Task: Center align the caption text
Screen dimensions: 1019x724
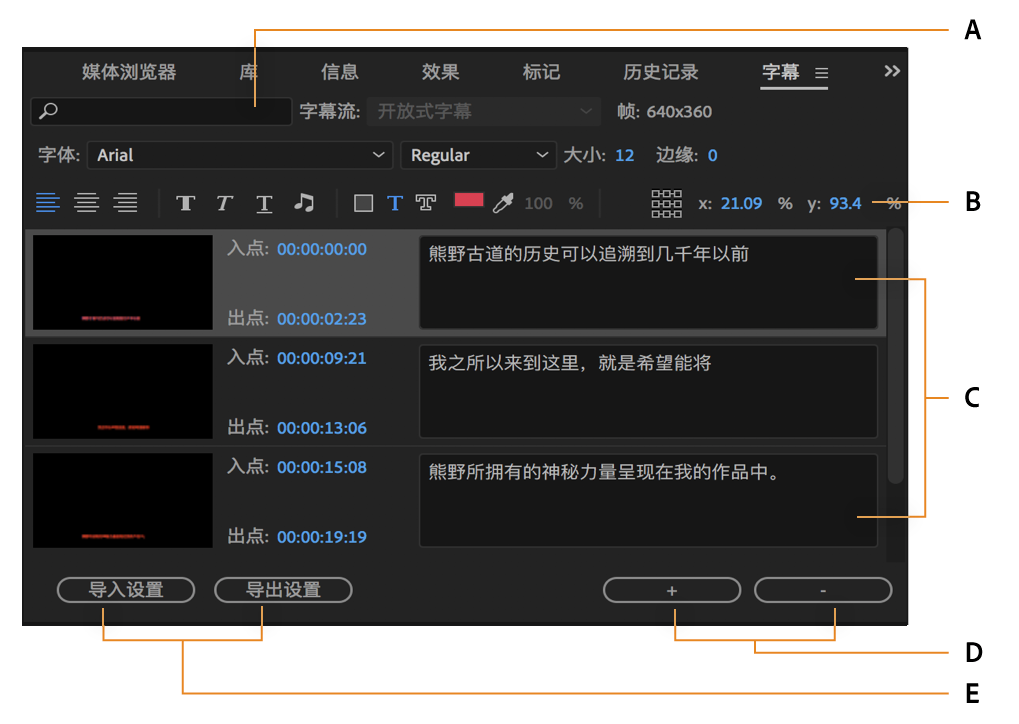Action: pyautogui.click(x=87, y=202)
